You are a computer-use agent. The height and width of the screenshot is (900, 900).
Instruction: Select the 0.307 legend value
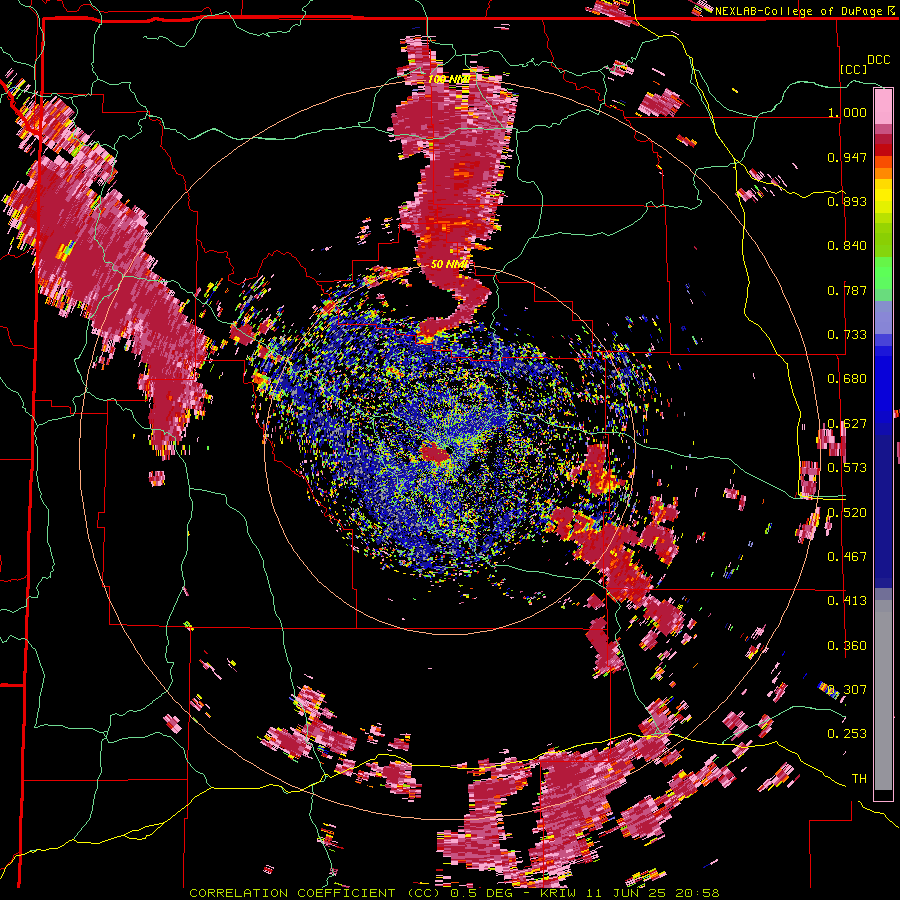click(847, 689)
